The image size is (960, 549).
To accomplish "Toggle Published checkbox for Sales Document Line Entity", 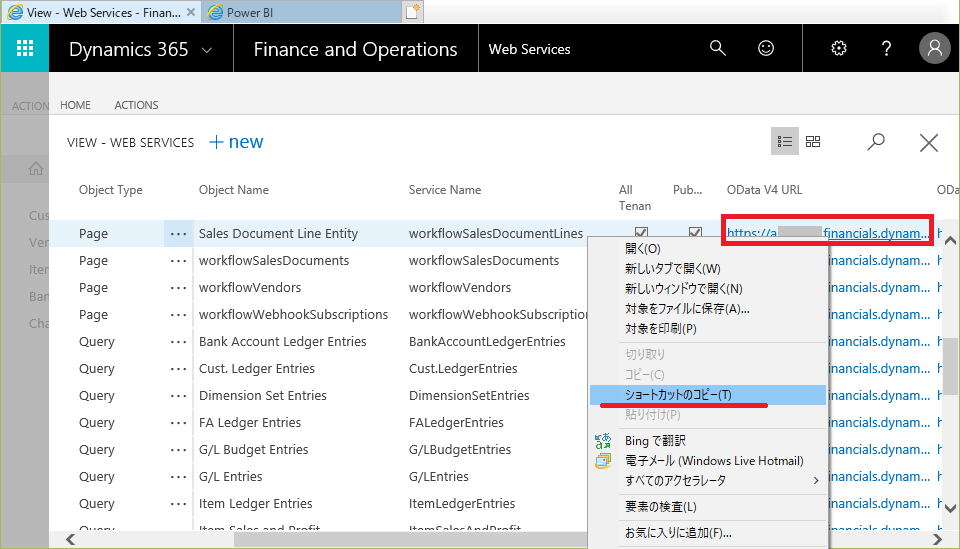I will 695,233.
